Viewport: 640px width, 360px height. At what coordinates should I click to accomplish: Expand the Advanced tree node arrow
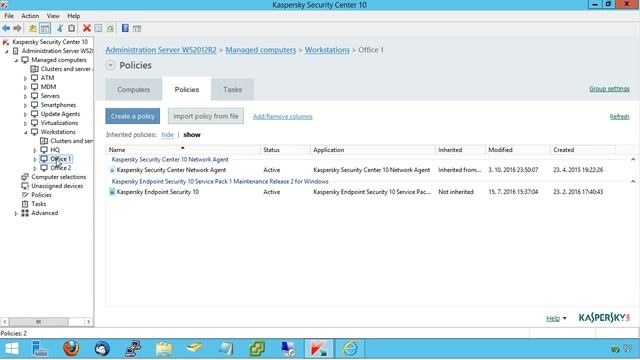coord(16,213)
